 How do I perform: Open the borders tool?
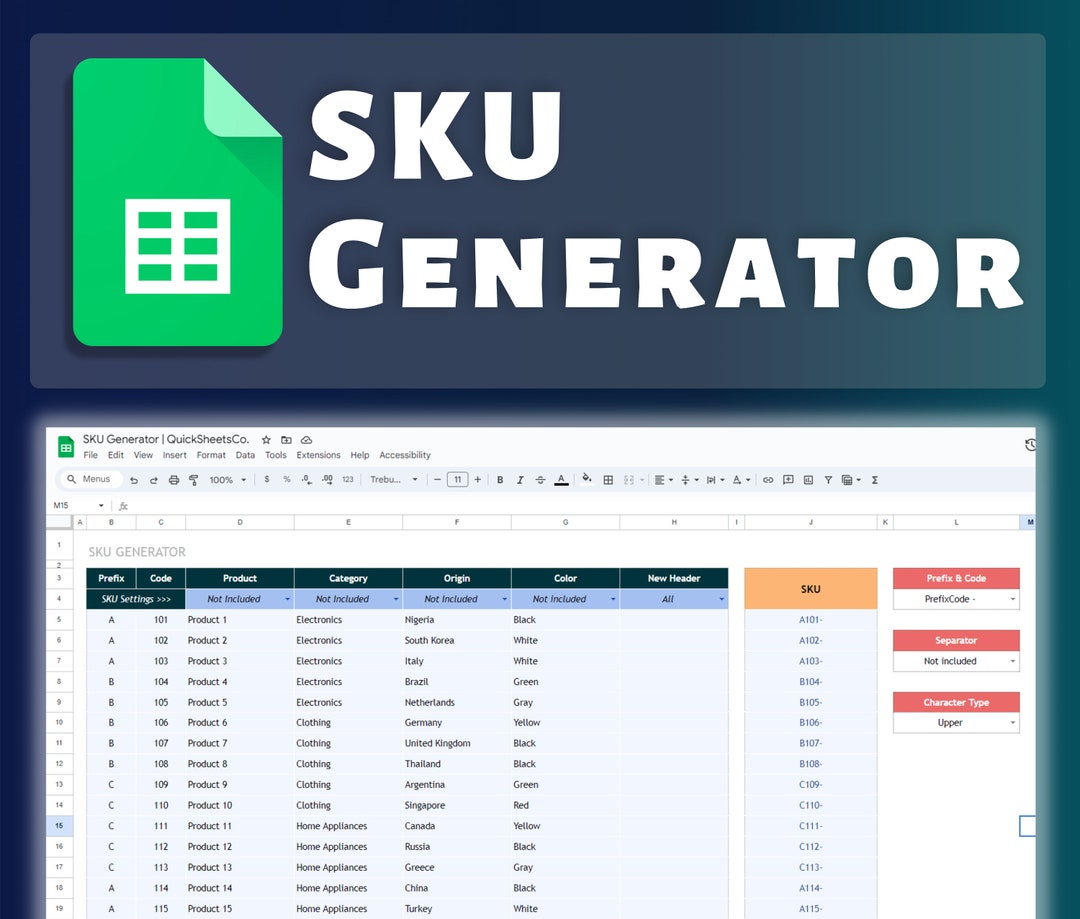click(608, 480)
